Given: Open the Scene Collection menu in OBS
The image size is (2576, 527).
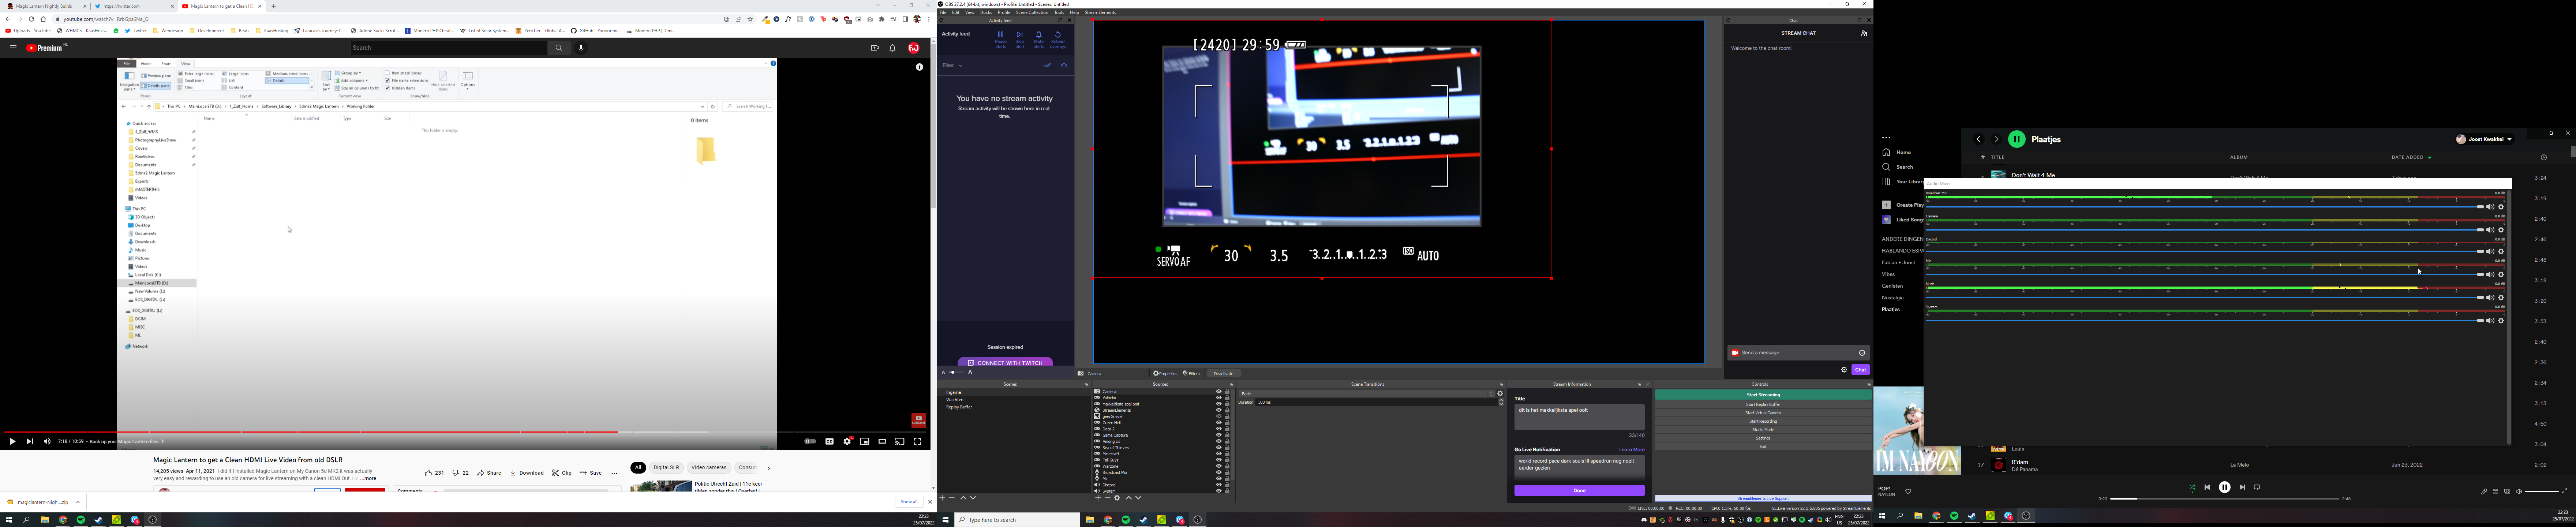Looking at the screenshot, I should click(1032, 12).
